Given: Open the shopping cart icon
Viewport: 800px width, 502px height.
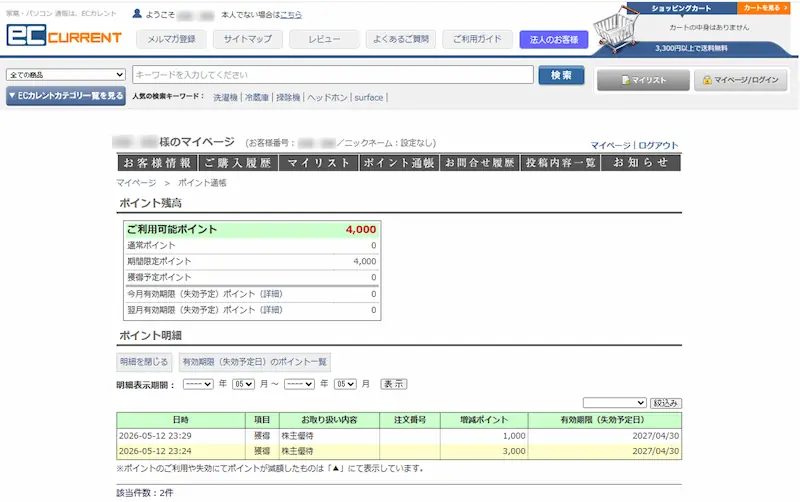Looking at the screenshot, I should [616, 30].
